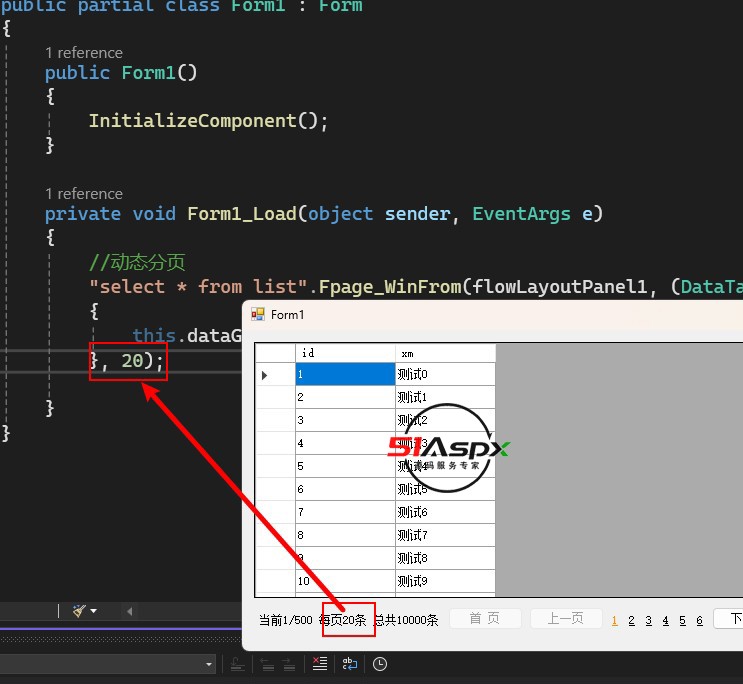Viewport: 743px width, 684px height.
Task: Select the 测试8 cell
Action: click(x=445, y=558)
